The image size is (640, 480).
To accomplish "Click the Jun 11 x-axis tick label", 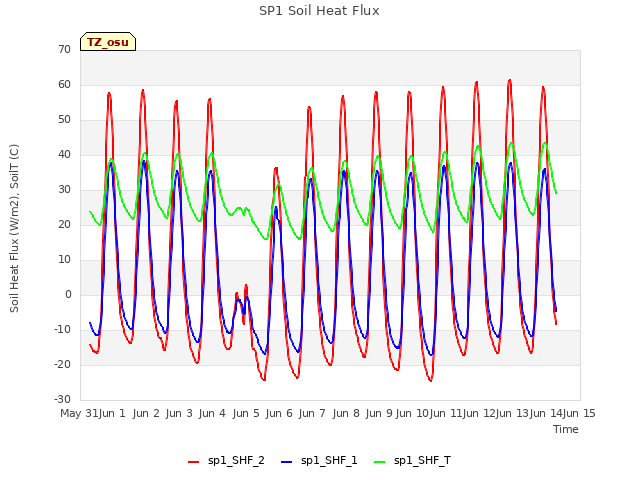I will tap(445, 413).
